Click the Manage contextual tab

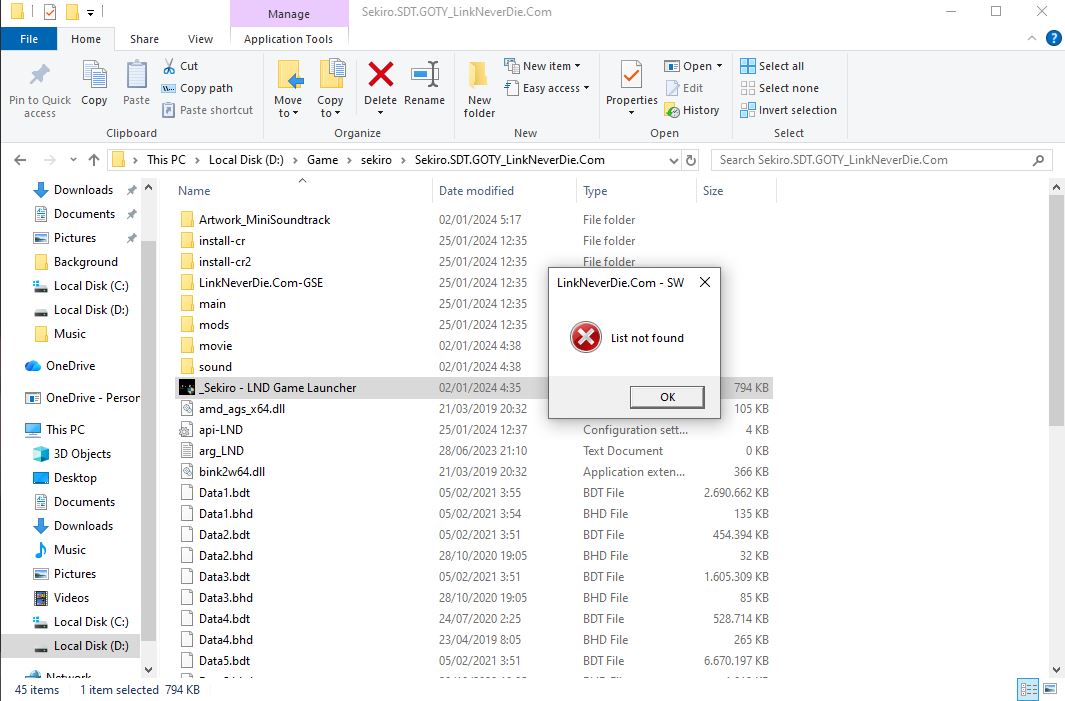[289, 14]
